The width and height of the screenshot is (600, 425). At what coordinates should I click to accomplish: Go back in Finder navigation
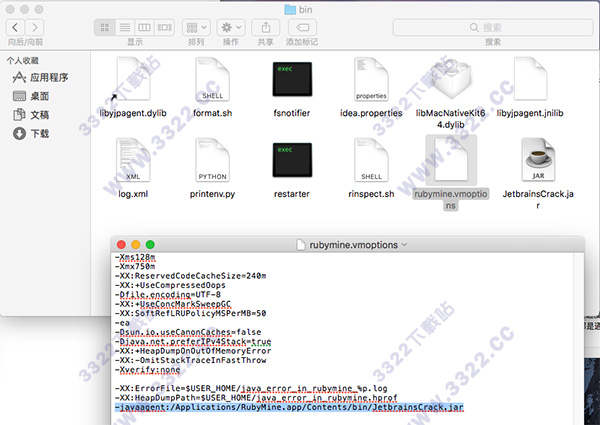coord(15,27)
